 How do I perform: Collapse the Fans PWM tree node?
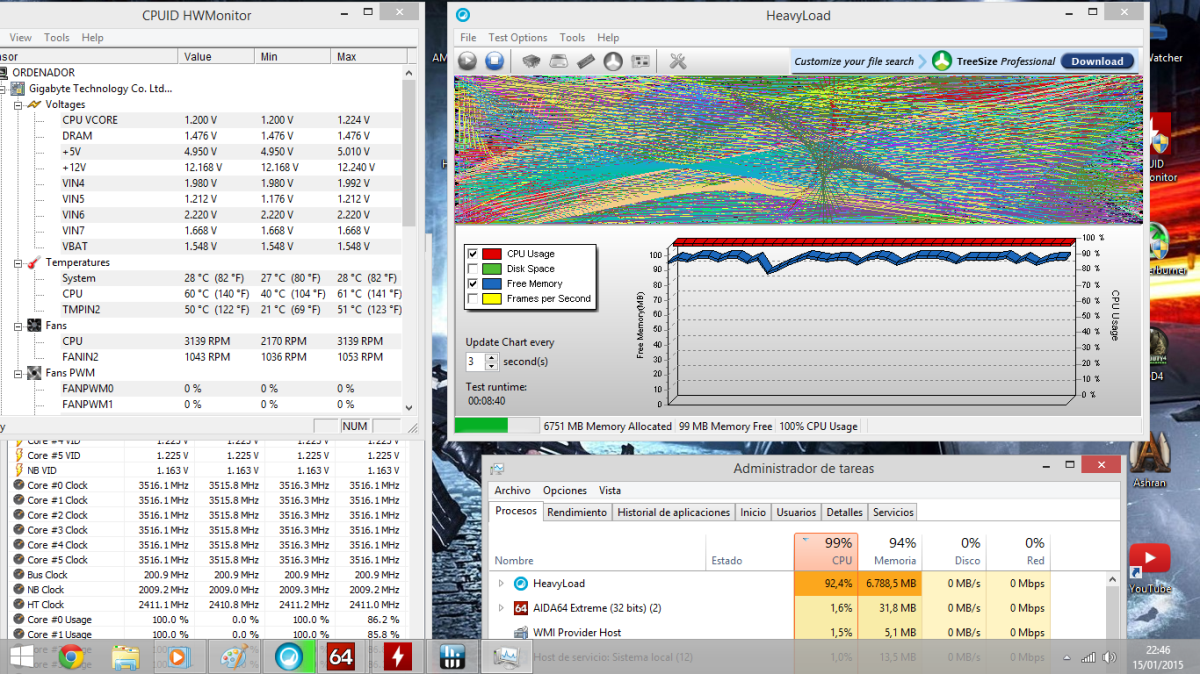point(18,373)
